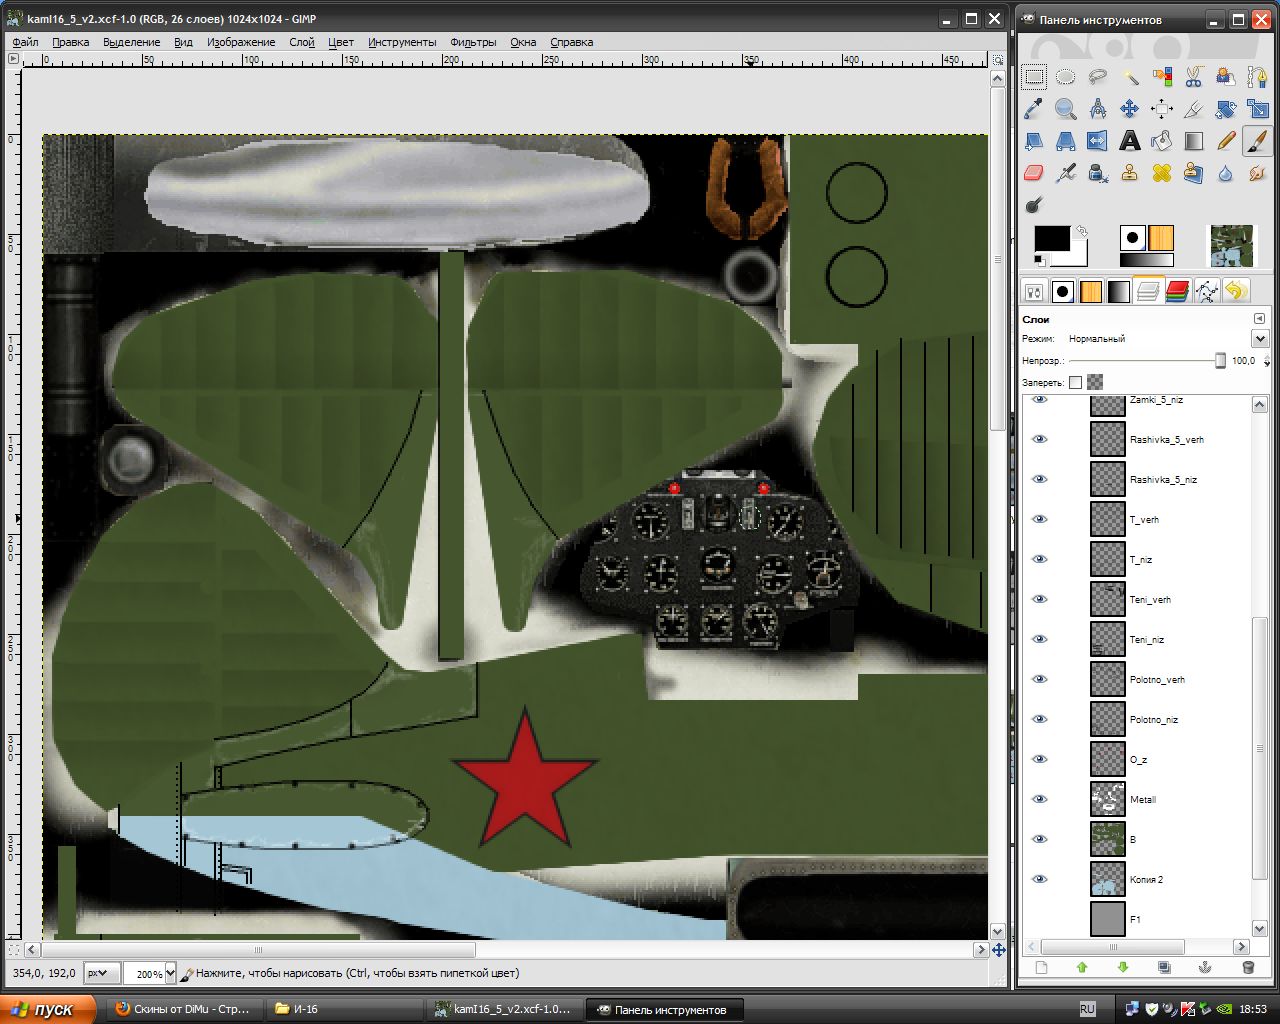Pick the Bucket Fill tool
This screenshot has height=1024, width=1280.
(x=1162, y=141)
